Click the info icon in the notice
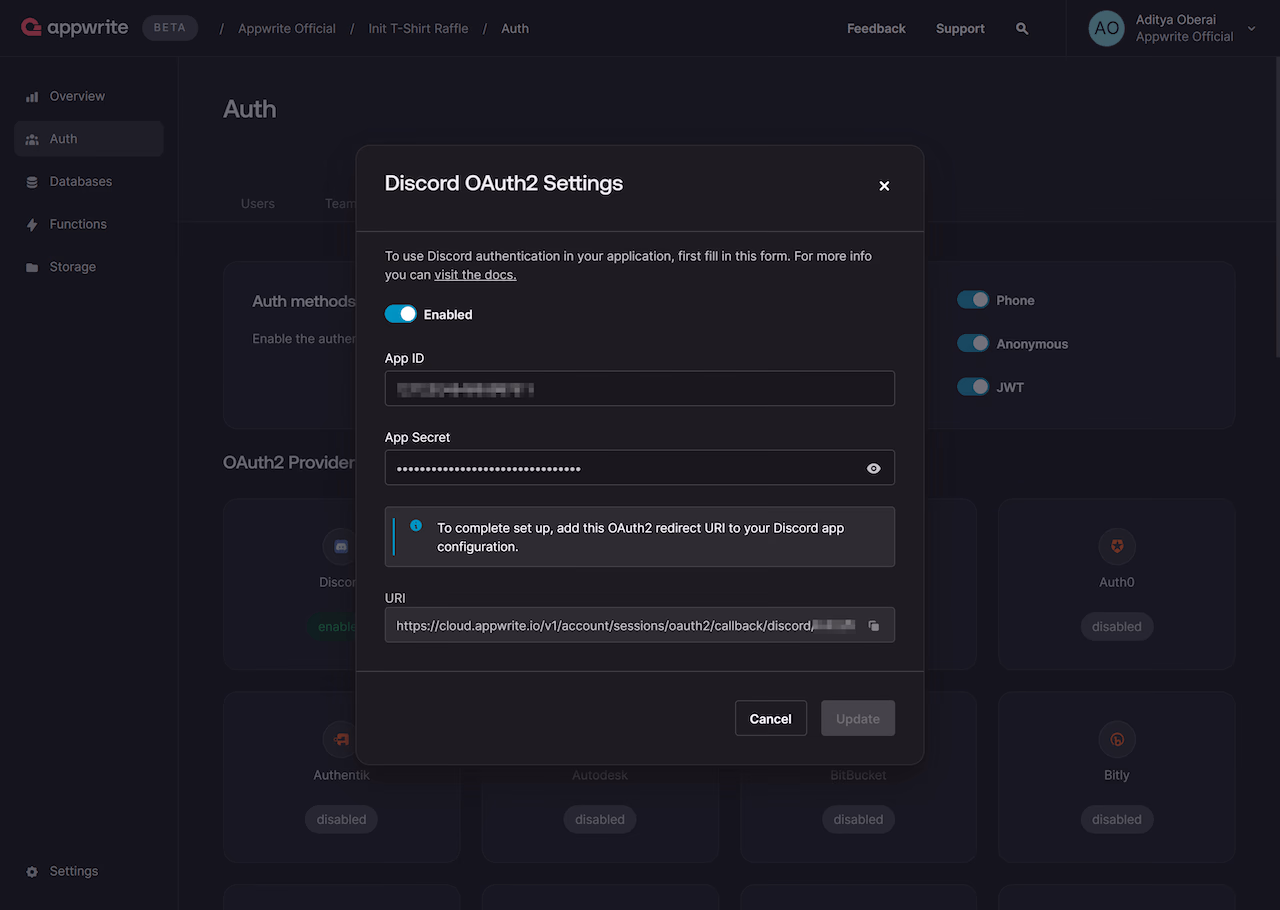1280x910 pixels. coord(416,525)
